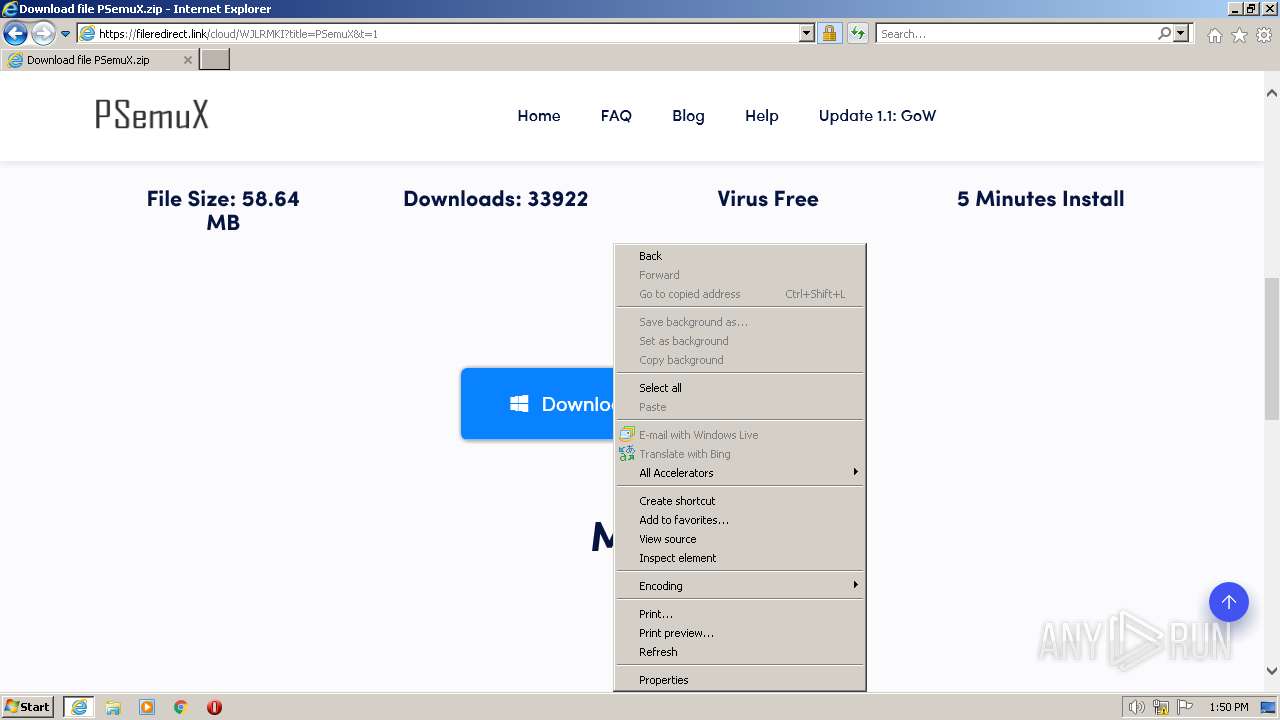Viewport: 1280px width, 720px height.
Task: Expand the Encoding submenu
Action: (x=740, y=586)
